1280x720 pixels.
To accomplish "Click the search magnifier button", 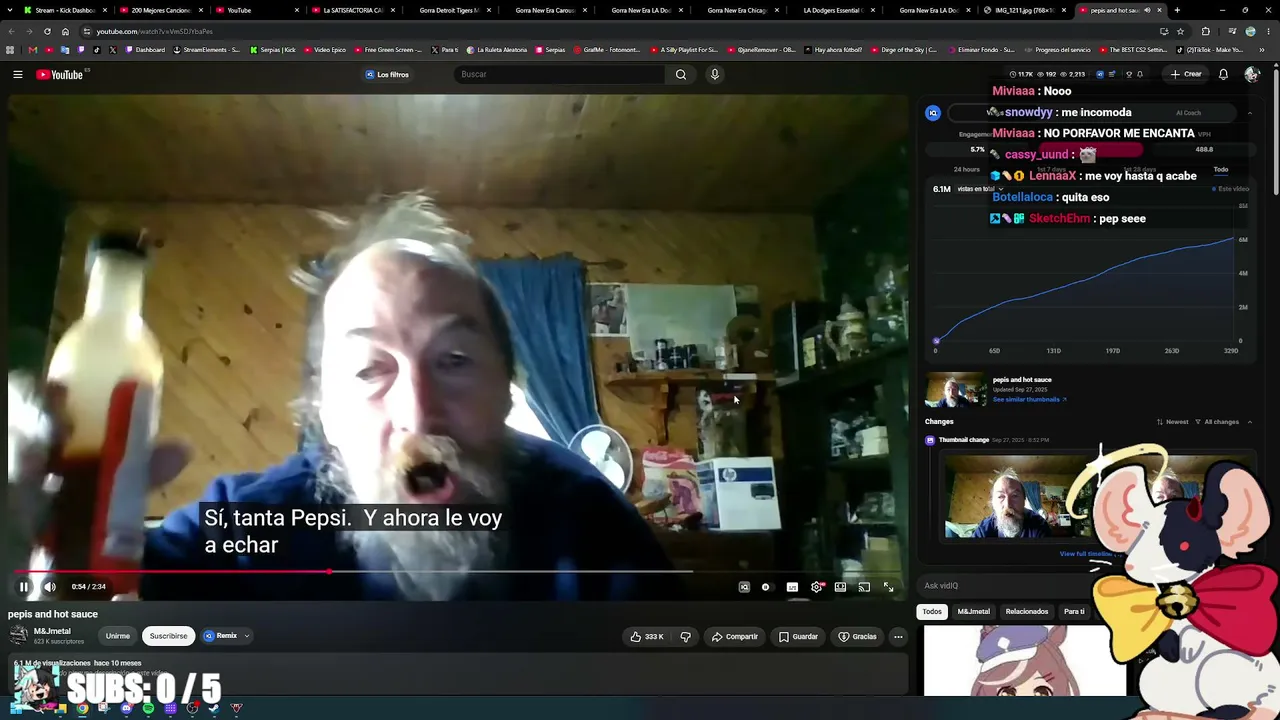I will pyautogui.click(x=681, y=74).
